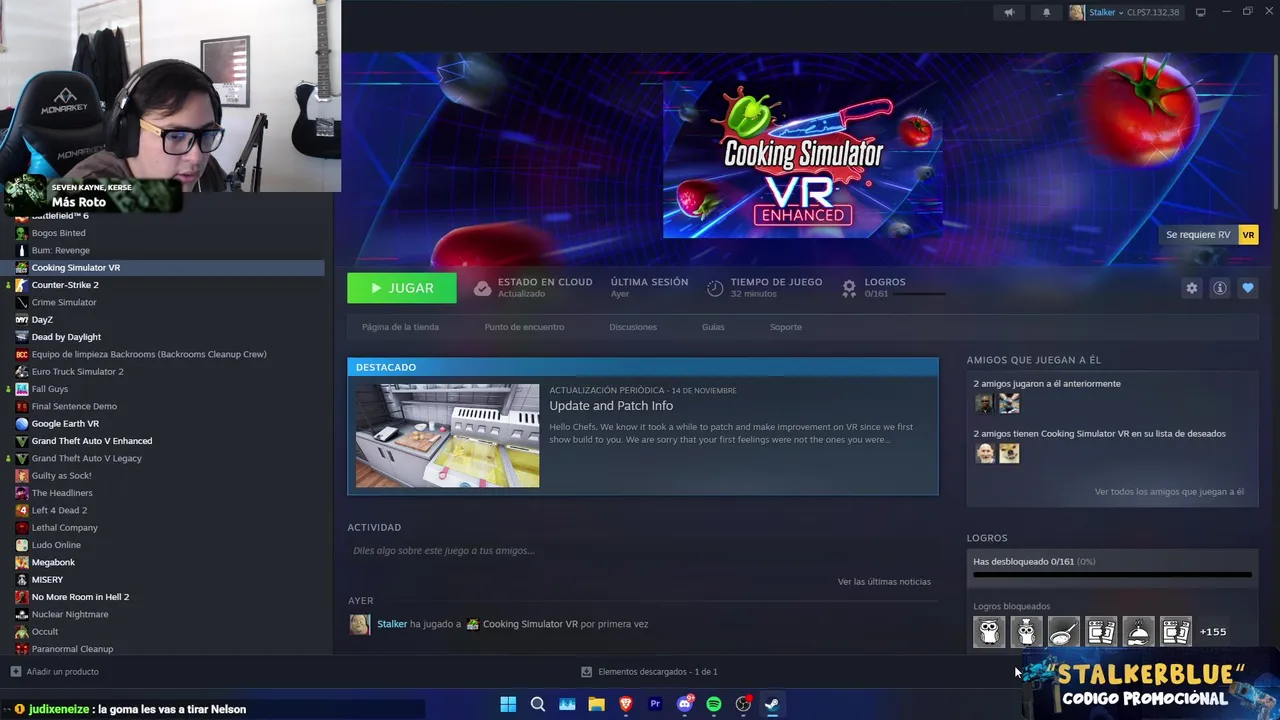The width and height of the screenshot is (1280, 720).
Task: Click the activity status input field
Action: click(643, 551)
